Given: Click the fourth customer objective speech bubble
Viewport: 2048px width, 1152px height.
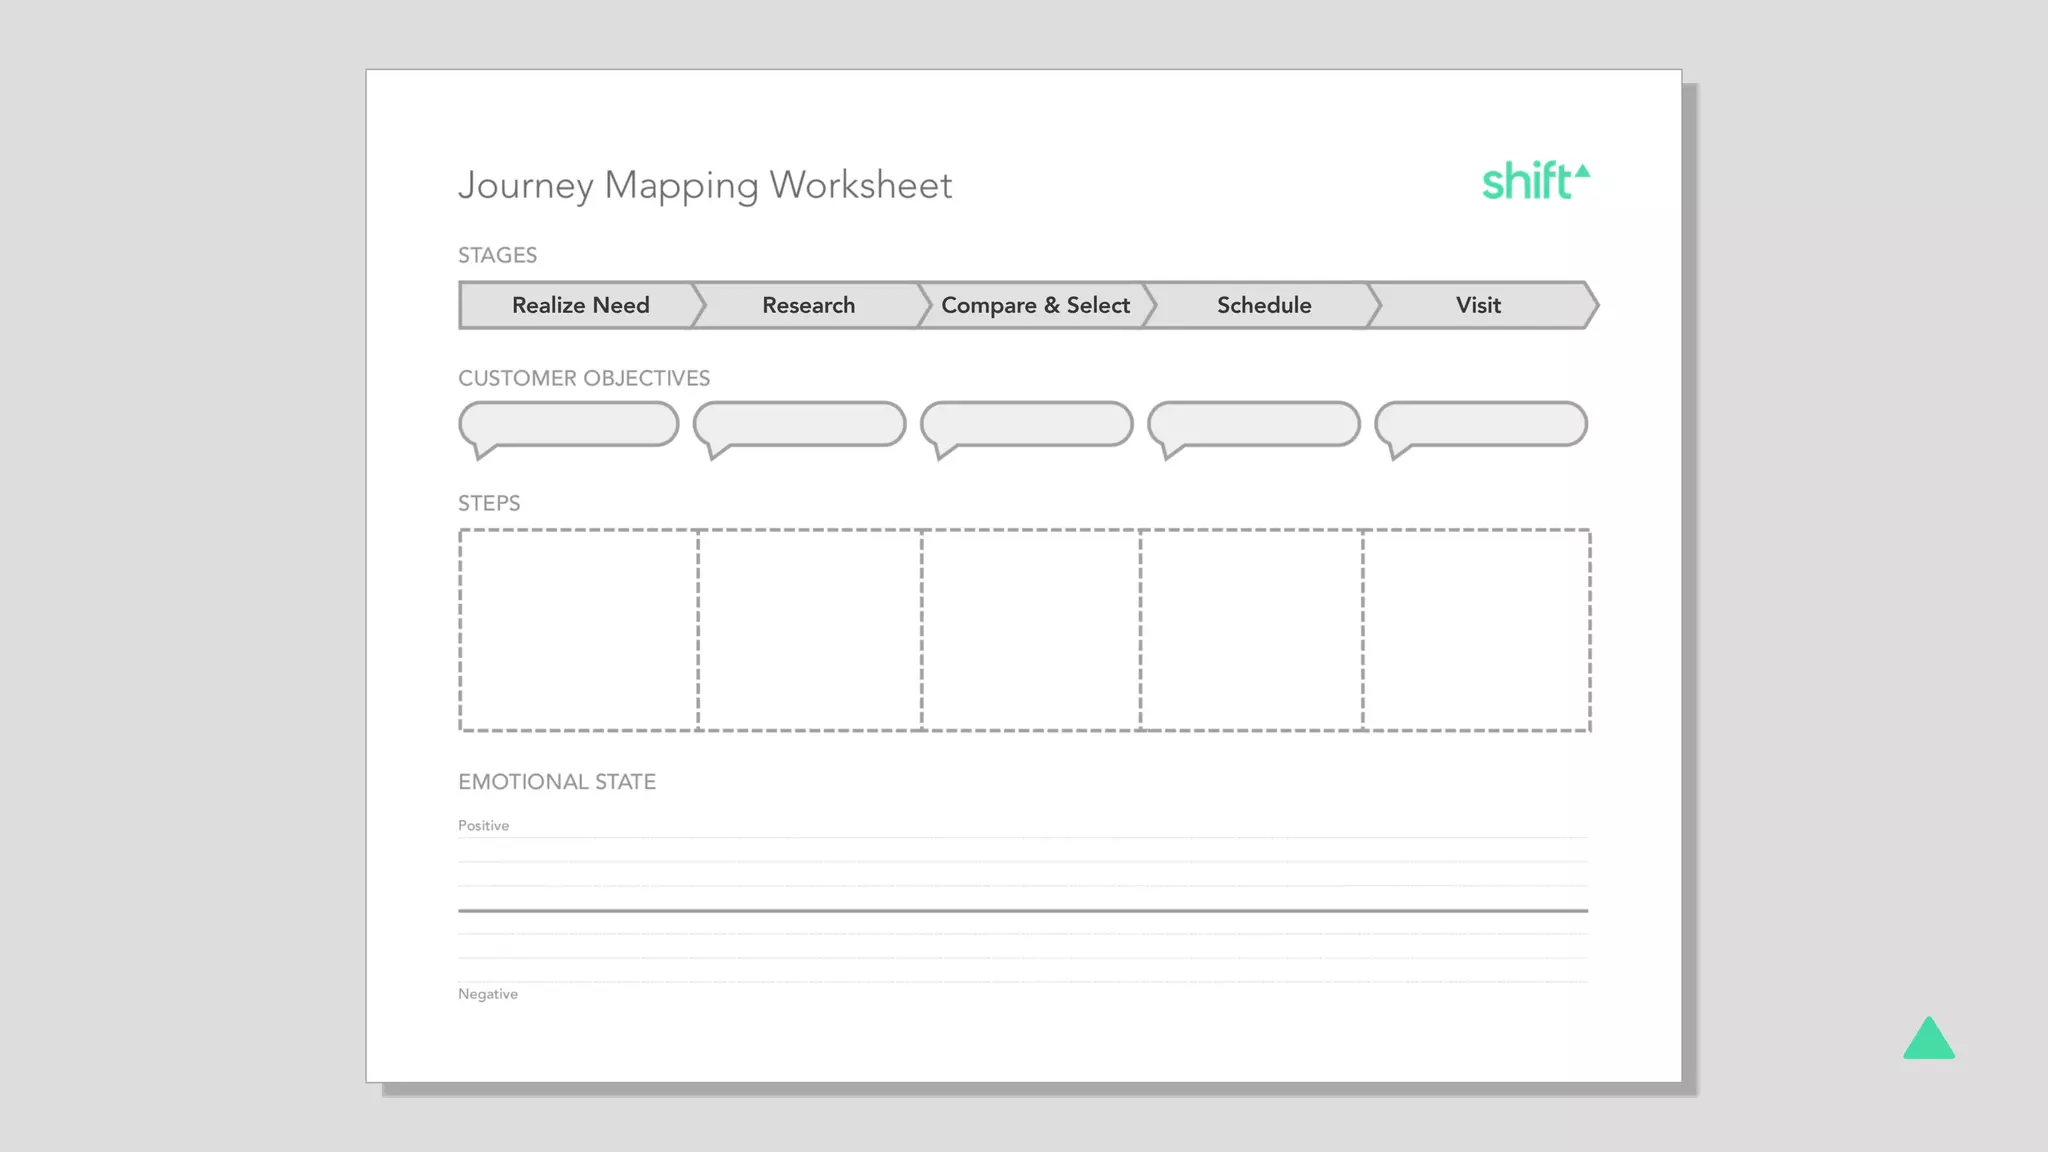Looking at the screenshot, I should [1254, 425].
